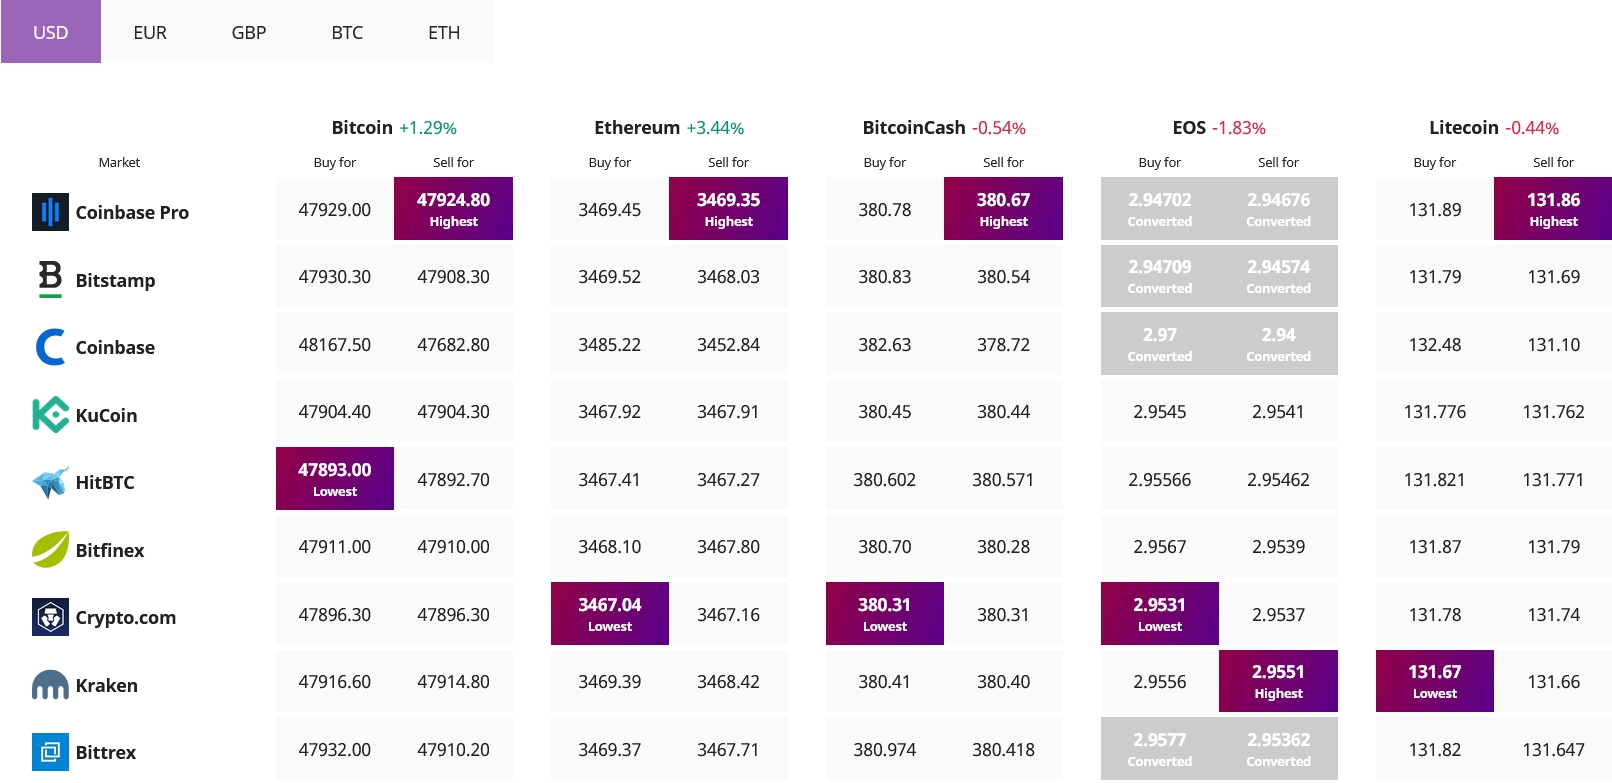The height and width of the screenshot is (783, 1612).
Task: Switch to the EUR currency tab
Action: pos(150,32)
